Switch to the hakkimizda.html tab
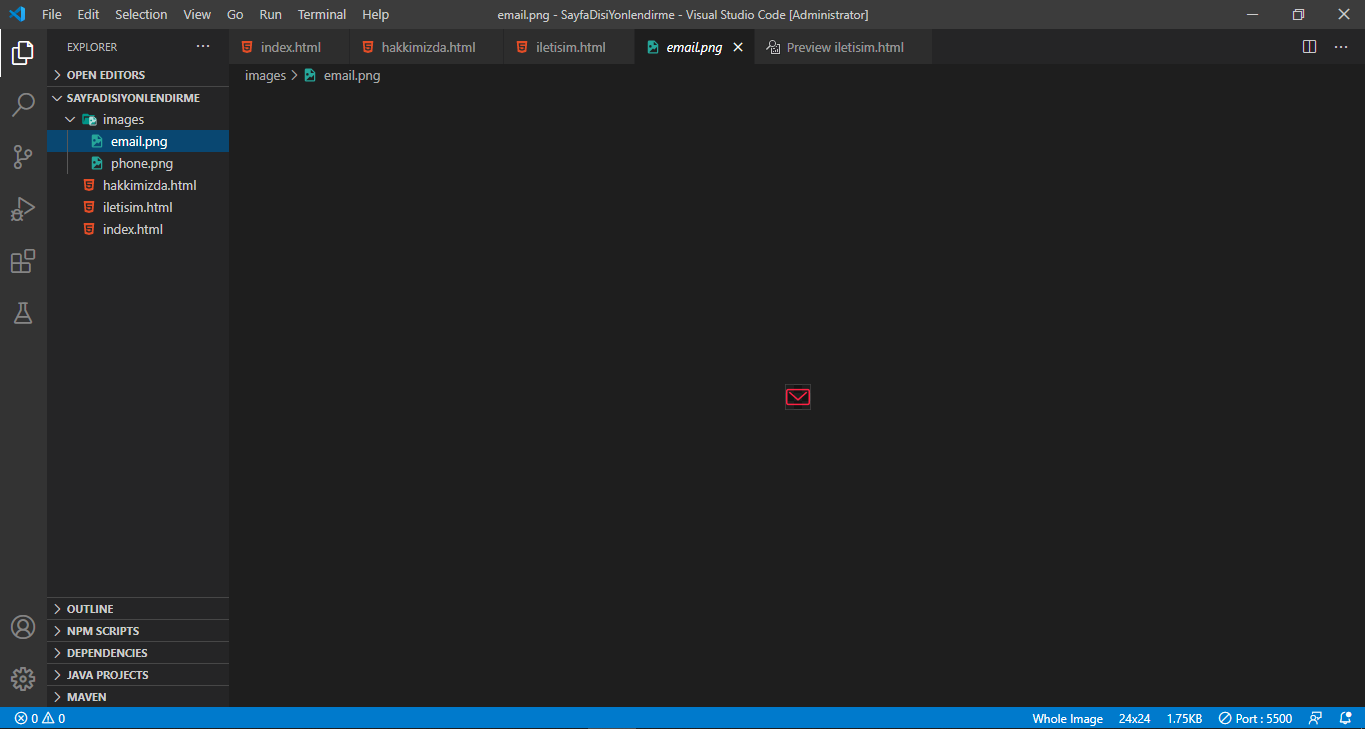The image size is (1365, 729). (428, 47)
